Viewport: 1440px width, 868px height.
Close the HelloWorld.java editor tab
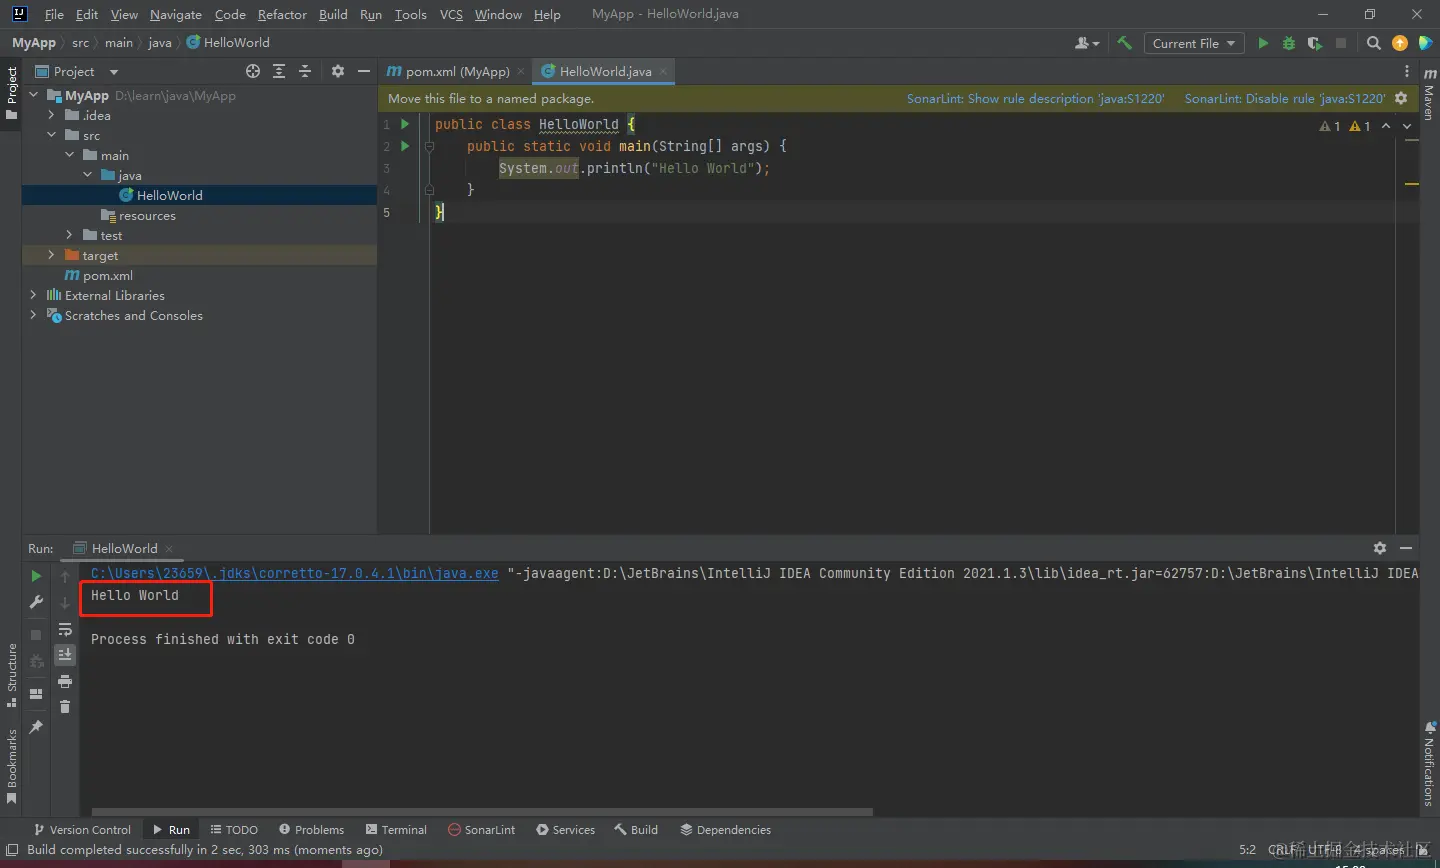coord(663,71)
